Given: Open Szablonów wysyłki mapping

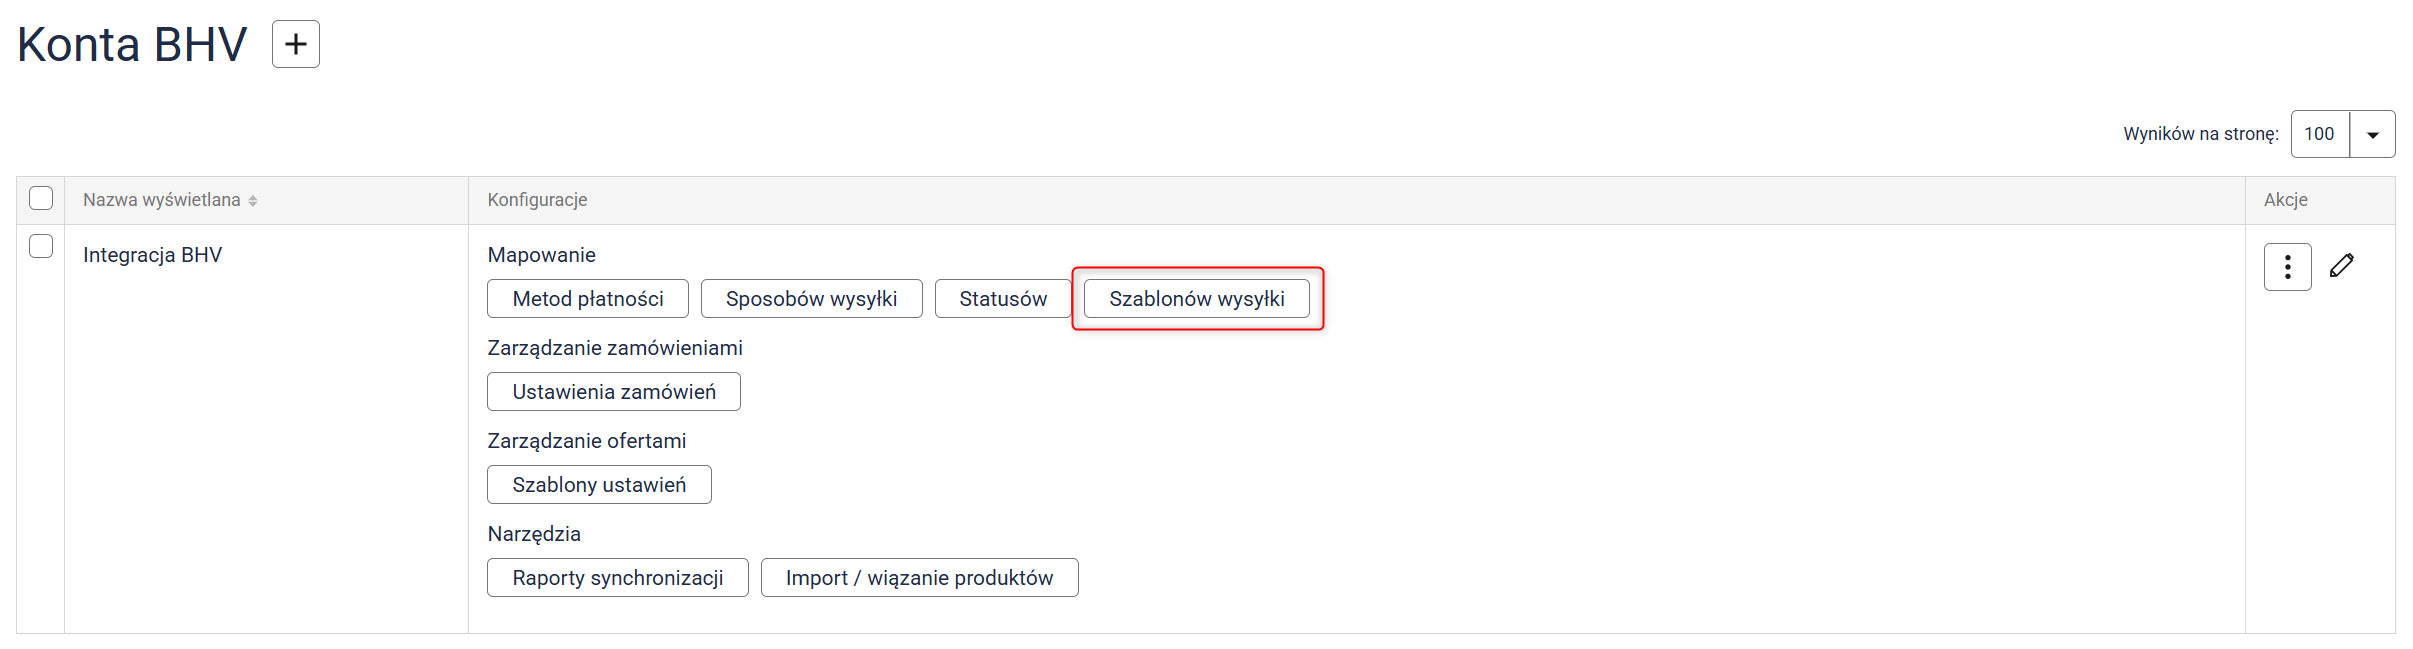Looking at the screenshot, I should tap(1196, 299).
